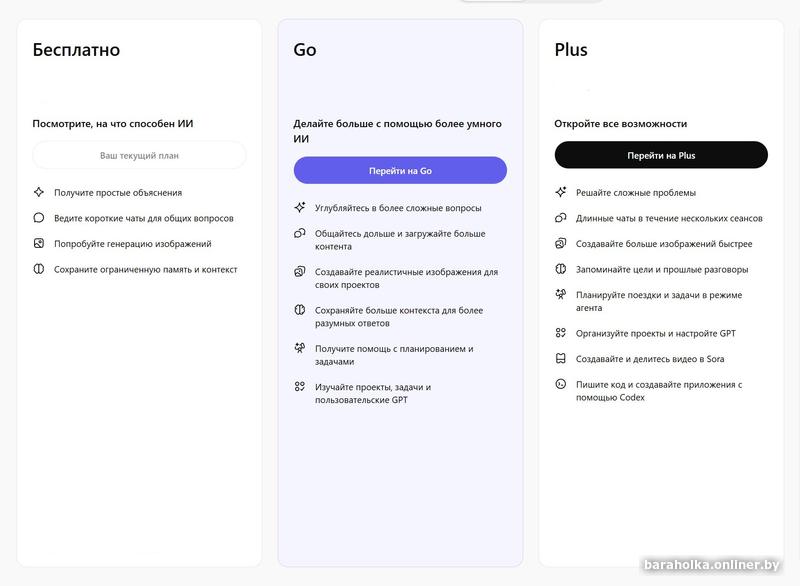
Task: Click the 'Организуйте проекты и настройте GPT' feature
Action: pos(655,333)
